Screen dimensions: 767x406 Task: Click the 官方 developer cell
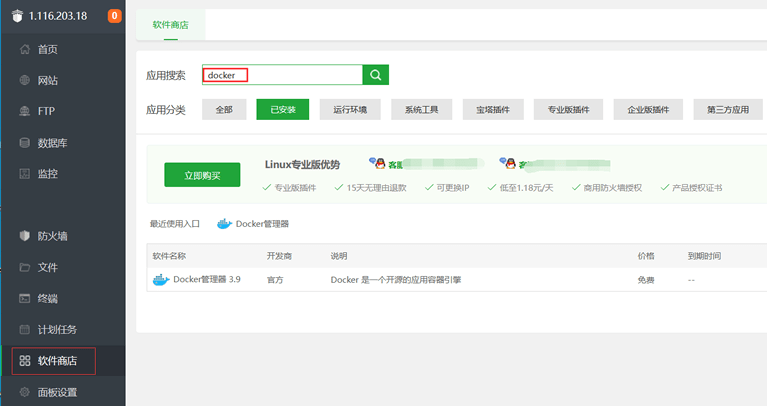(x=275, y=280)
